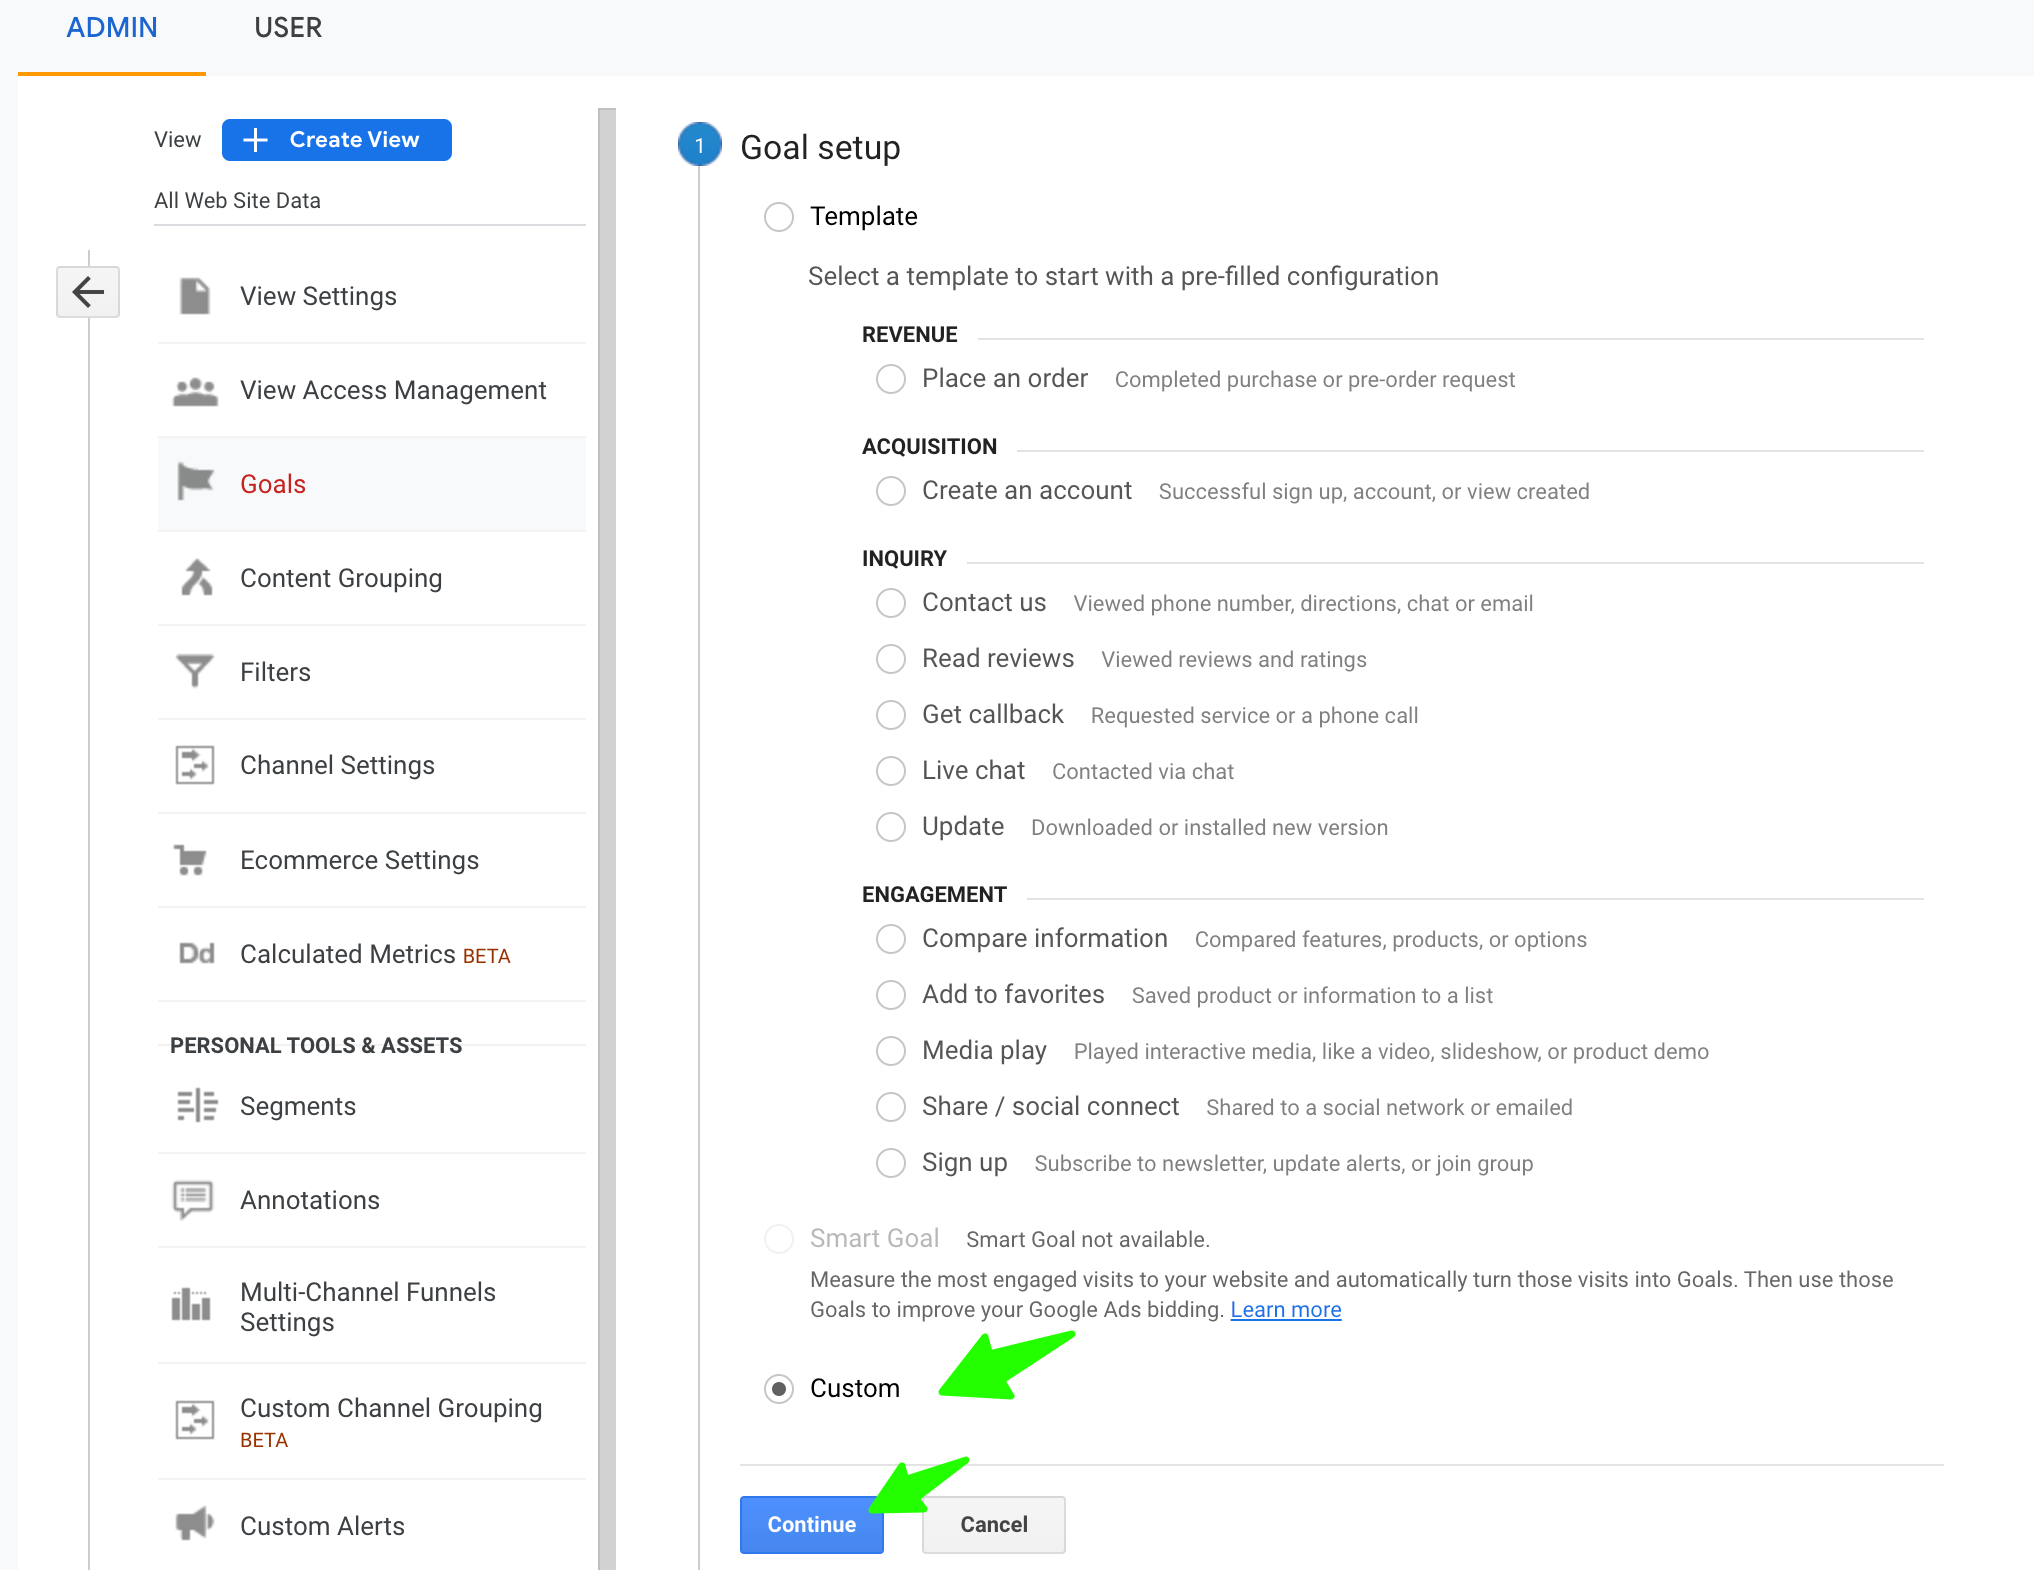Click the people icon for View Access Management
This screenshot has height=1570, width=2034.
click(195, 391)
